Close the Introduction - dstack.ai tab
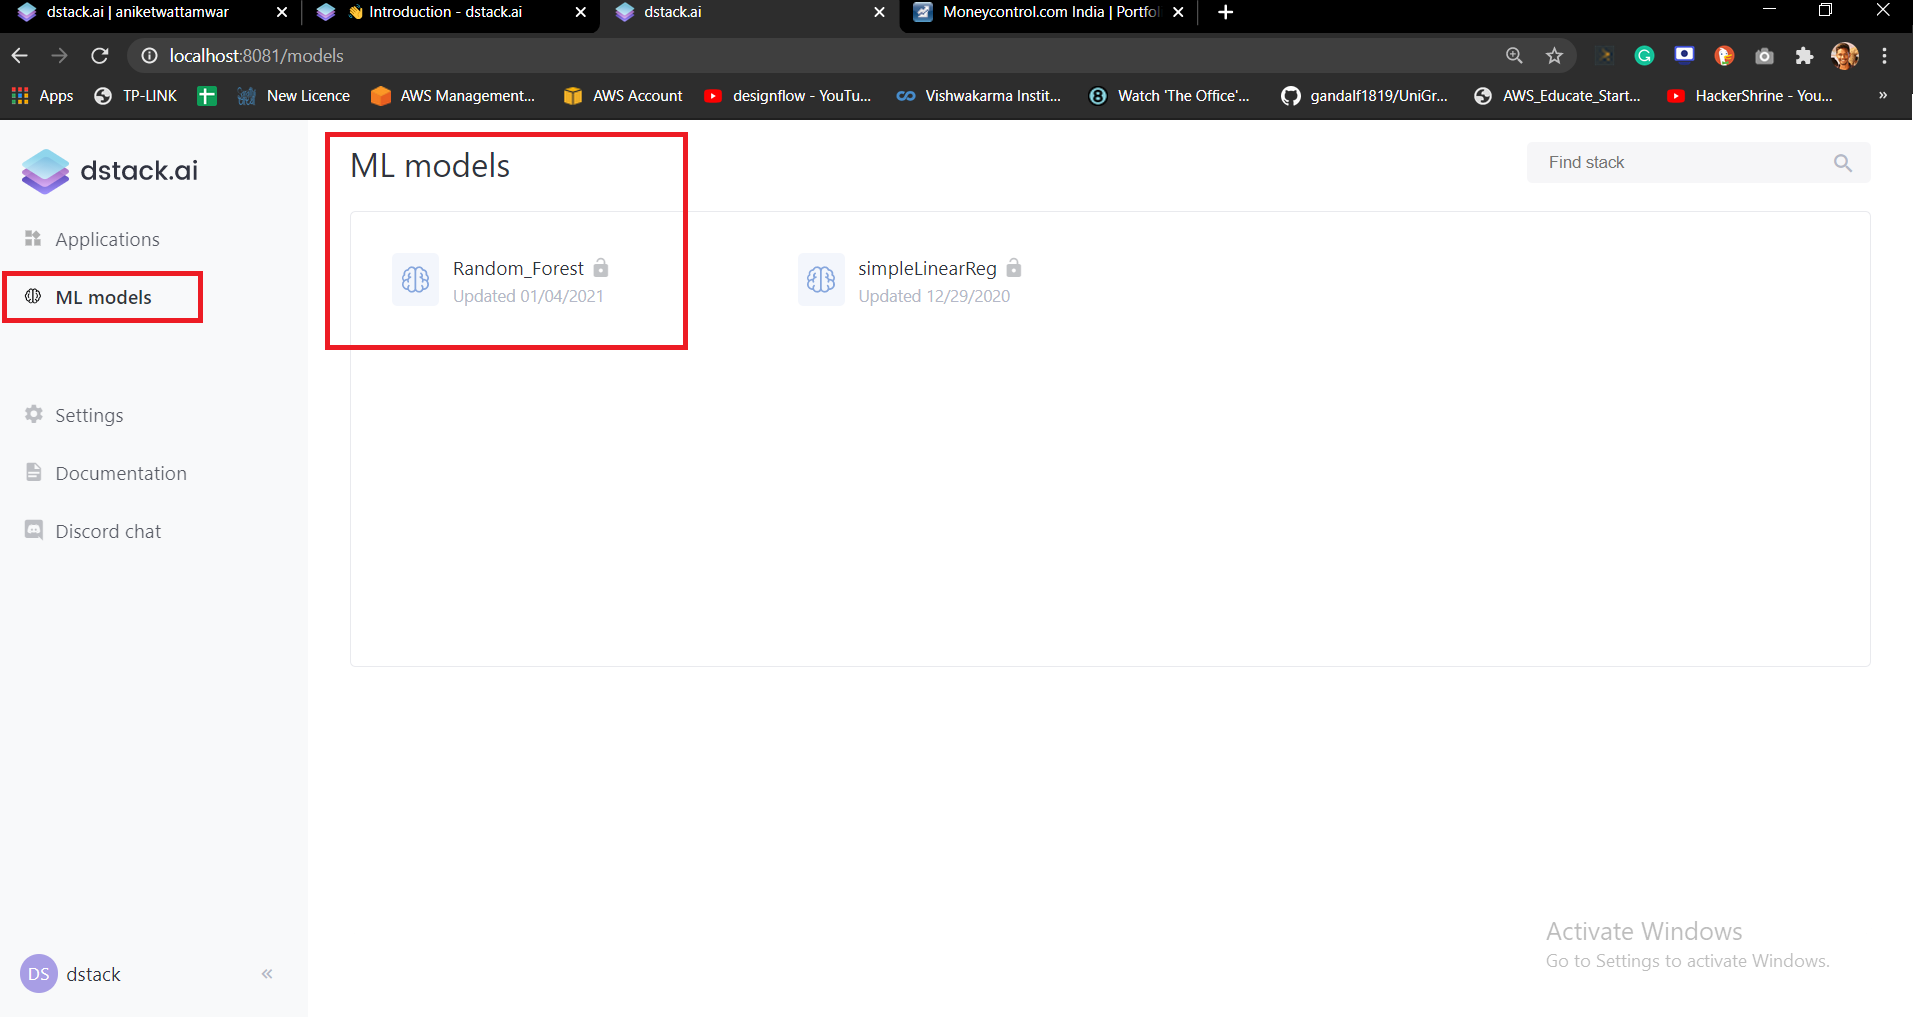 pos(580,12)
